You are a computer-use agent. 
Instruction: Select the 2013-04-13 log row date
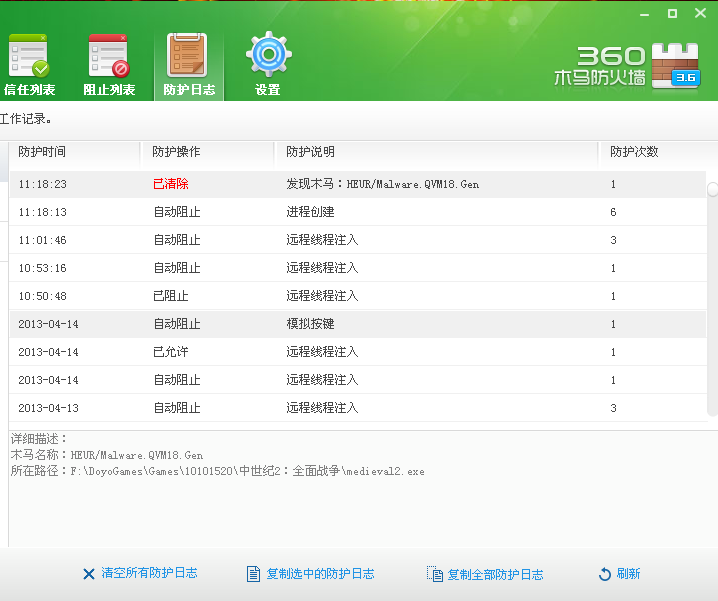tap(49, 408)
